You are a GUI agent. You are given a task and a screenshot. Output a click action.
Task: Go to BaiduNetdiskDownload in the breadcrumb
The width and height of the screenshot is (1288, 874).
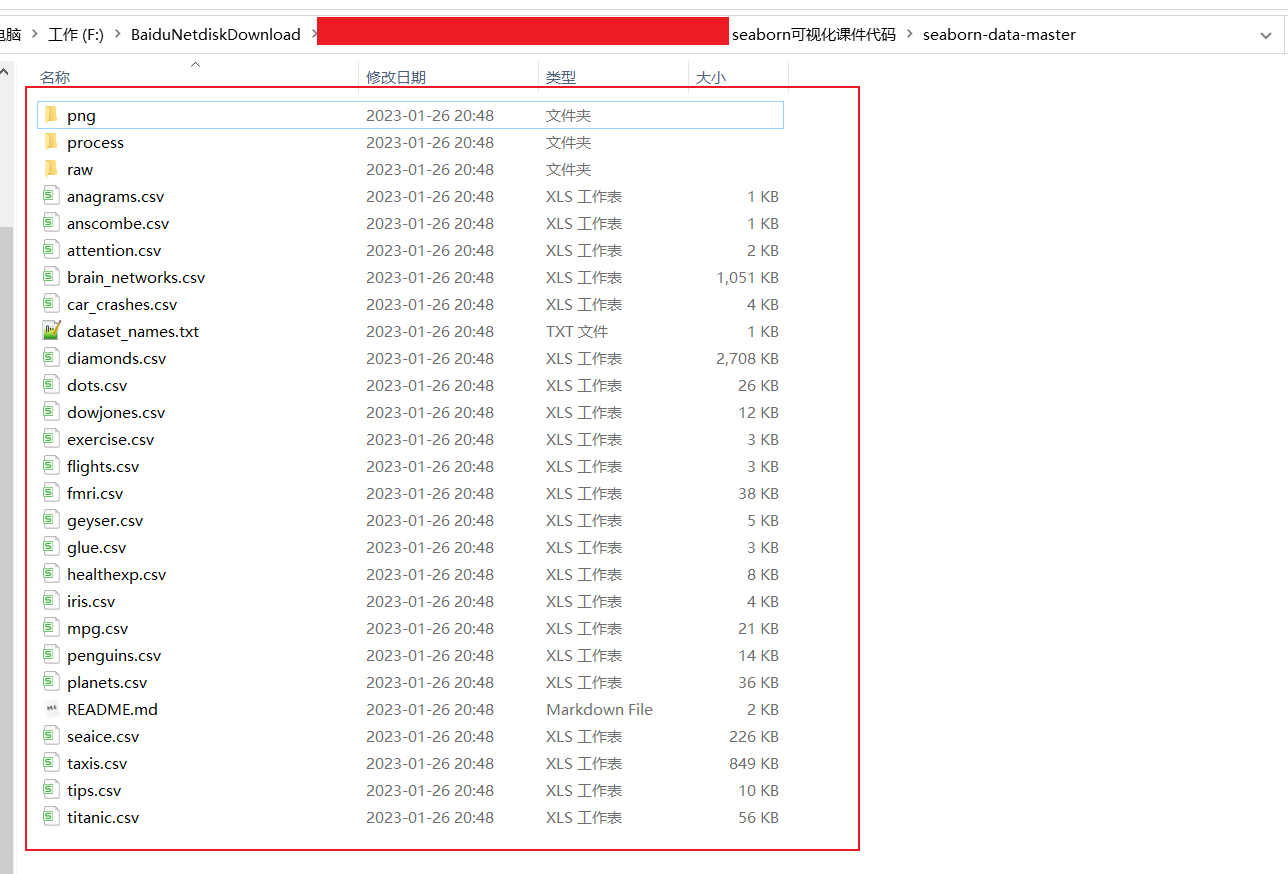click(x=215, y=34)
